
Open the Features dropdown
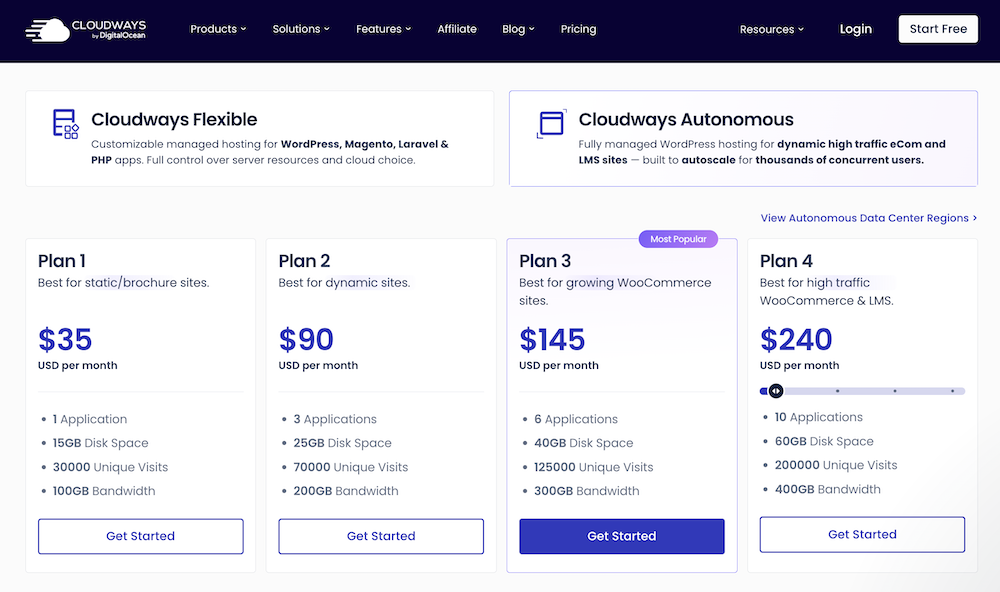pyautogui.click(x=383, y=29)
